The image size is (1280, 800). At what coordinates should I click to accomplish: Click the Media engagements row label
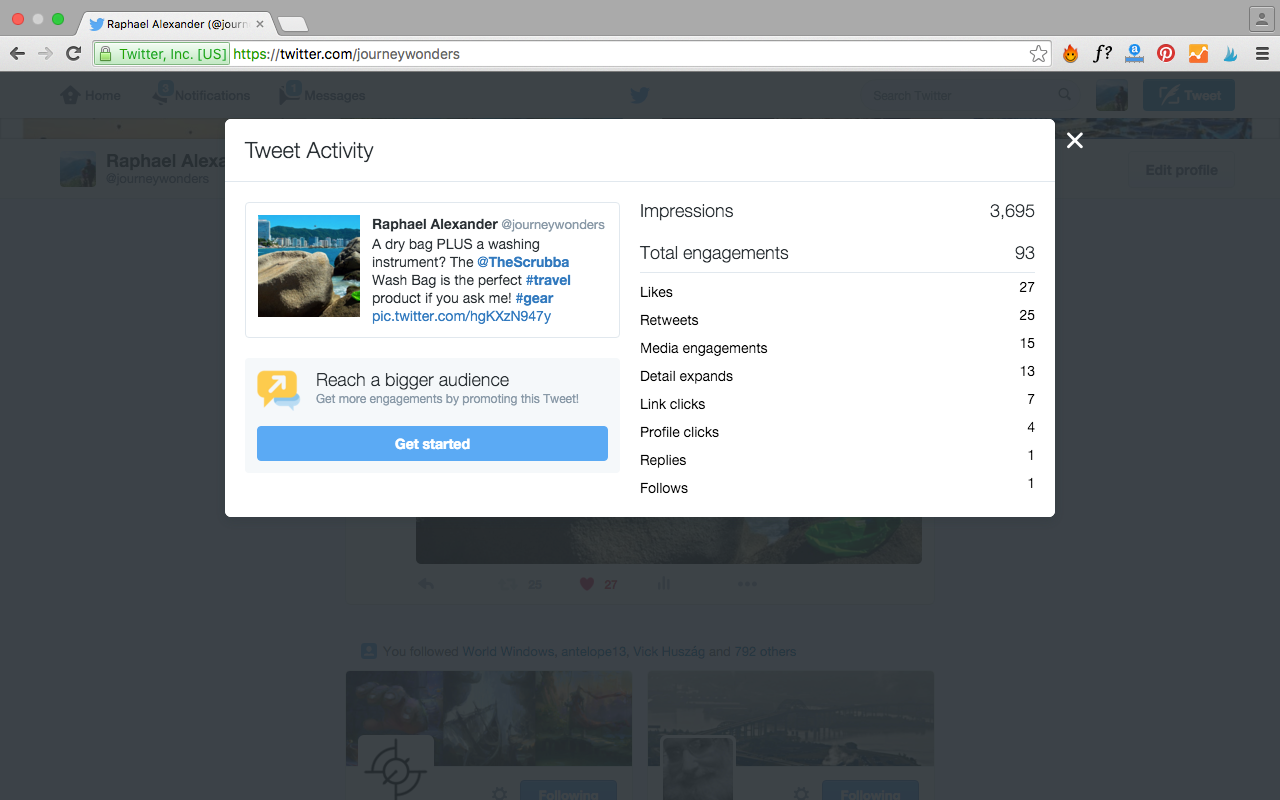[x=704, y=348]
